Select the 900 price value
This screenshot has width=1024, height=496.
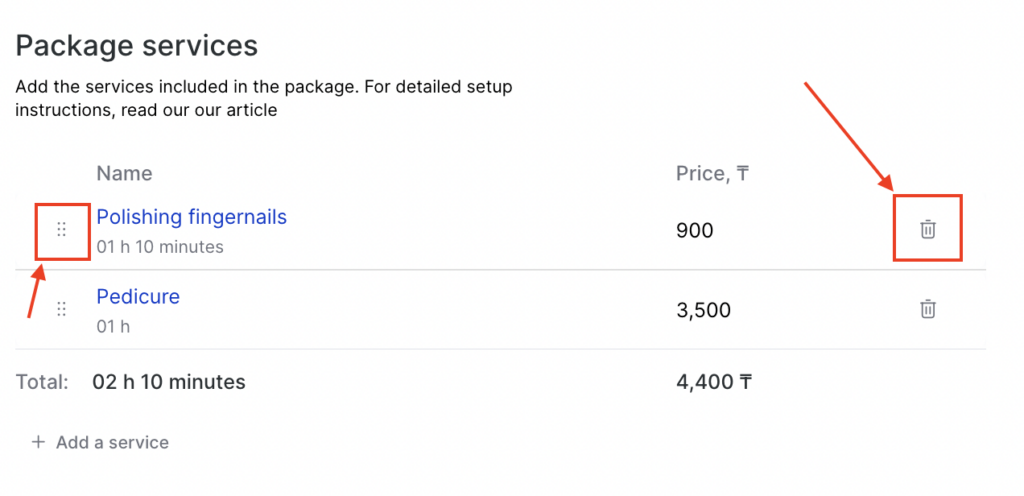pyautogui.click(x=695, y=231)
